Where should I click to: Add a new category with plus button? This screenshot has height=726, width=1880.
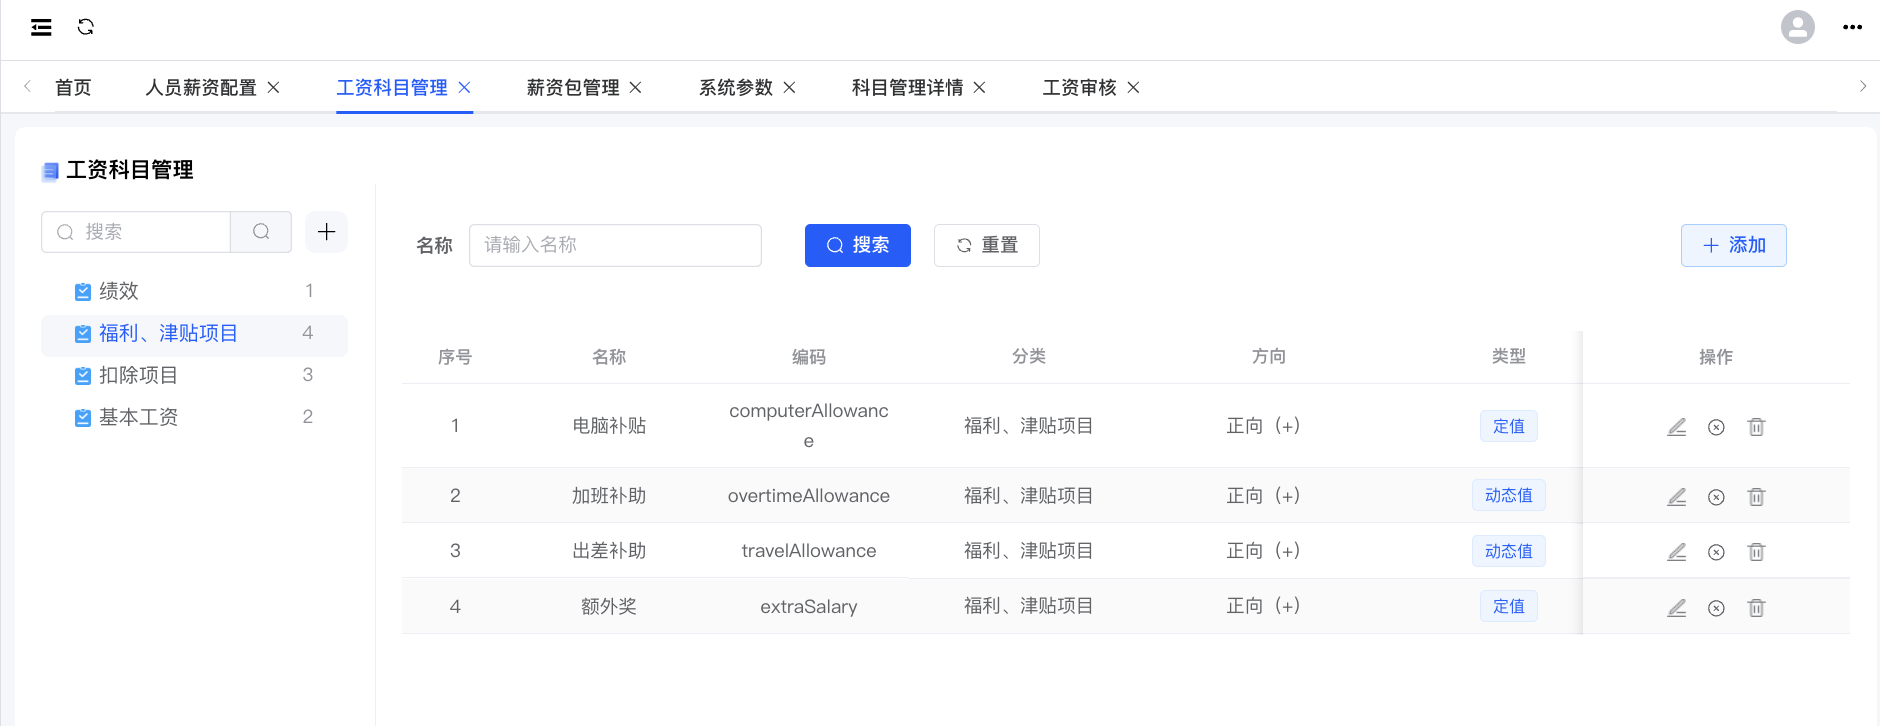(x=326, y=232)
